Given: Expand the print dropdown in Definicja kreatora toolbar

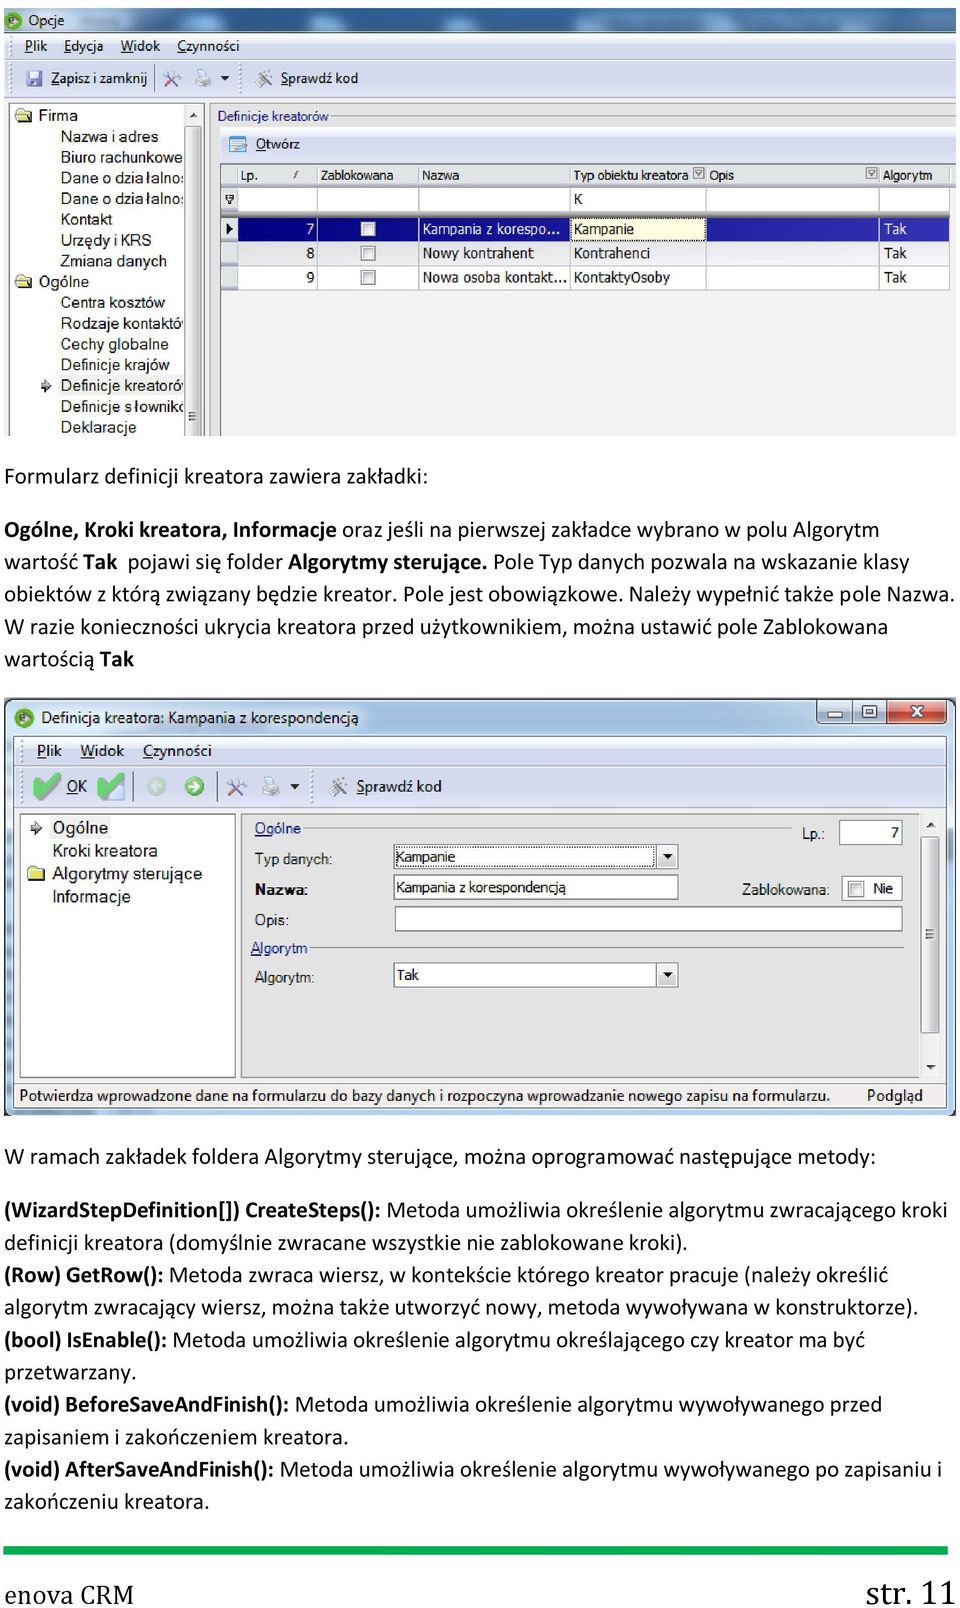Looking at the screenshot, I should (x=294, y=787).
